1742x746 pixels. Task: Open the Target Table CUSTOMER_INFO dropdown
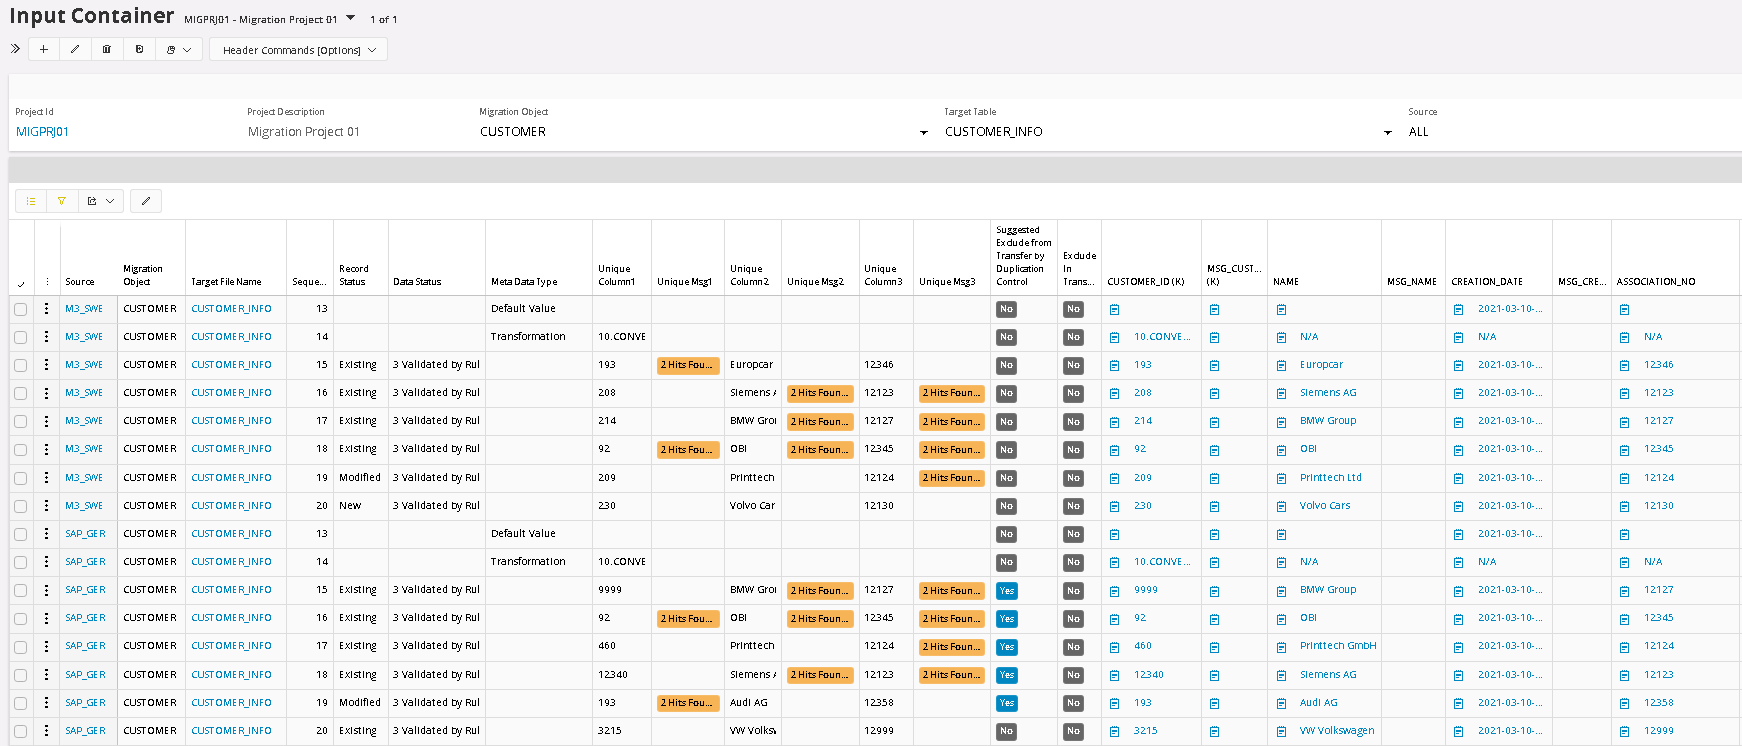tap(1387, 133)
